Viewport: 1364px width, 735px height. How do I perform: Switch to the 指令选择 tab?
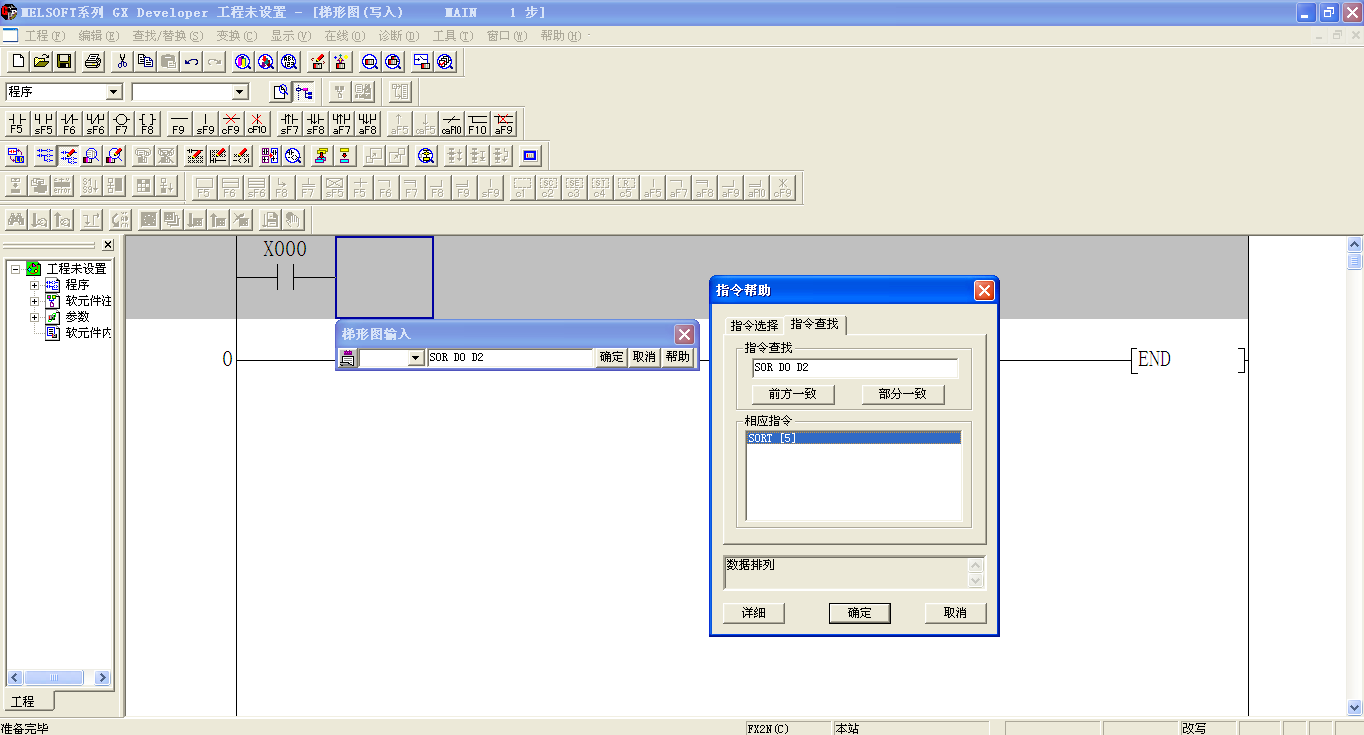(754, 325)
